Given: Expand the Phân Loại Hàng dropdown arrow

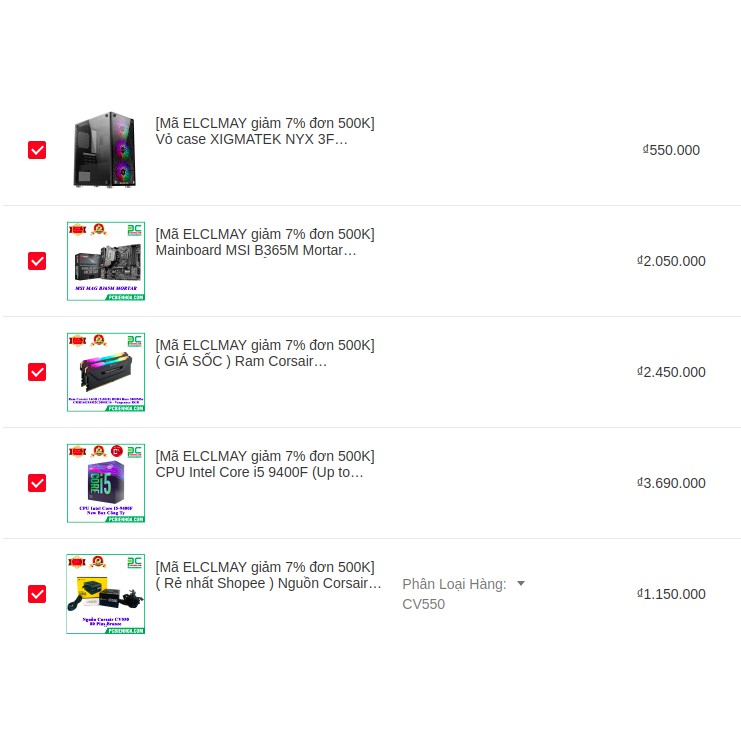Looking at the screenshot, I should [521, 584].
